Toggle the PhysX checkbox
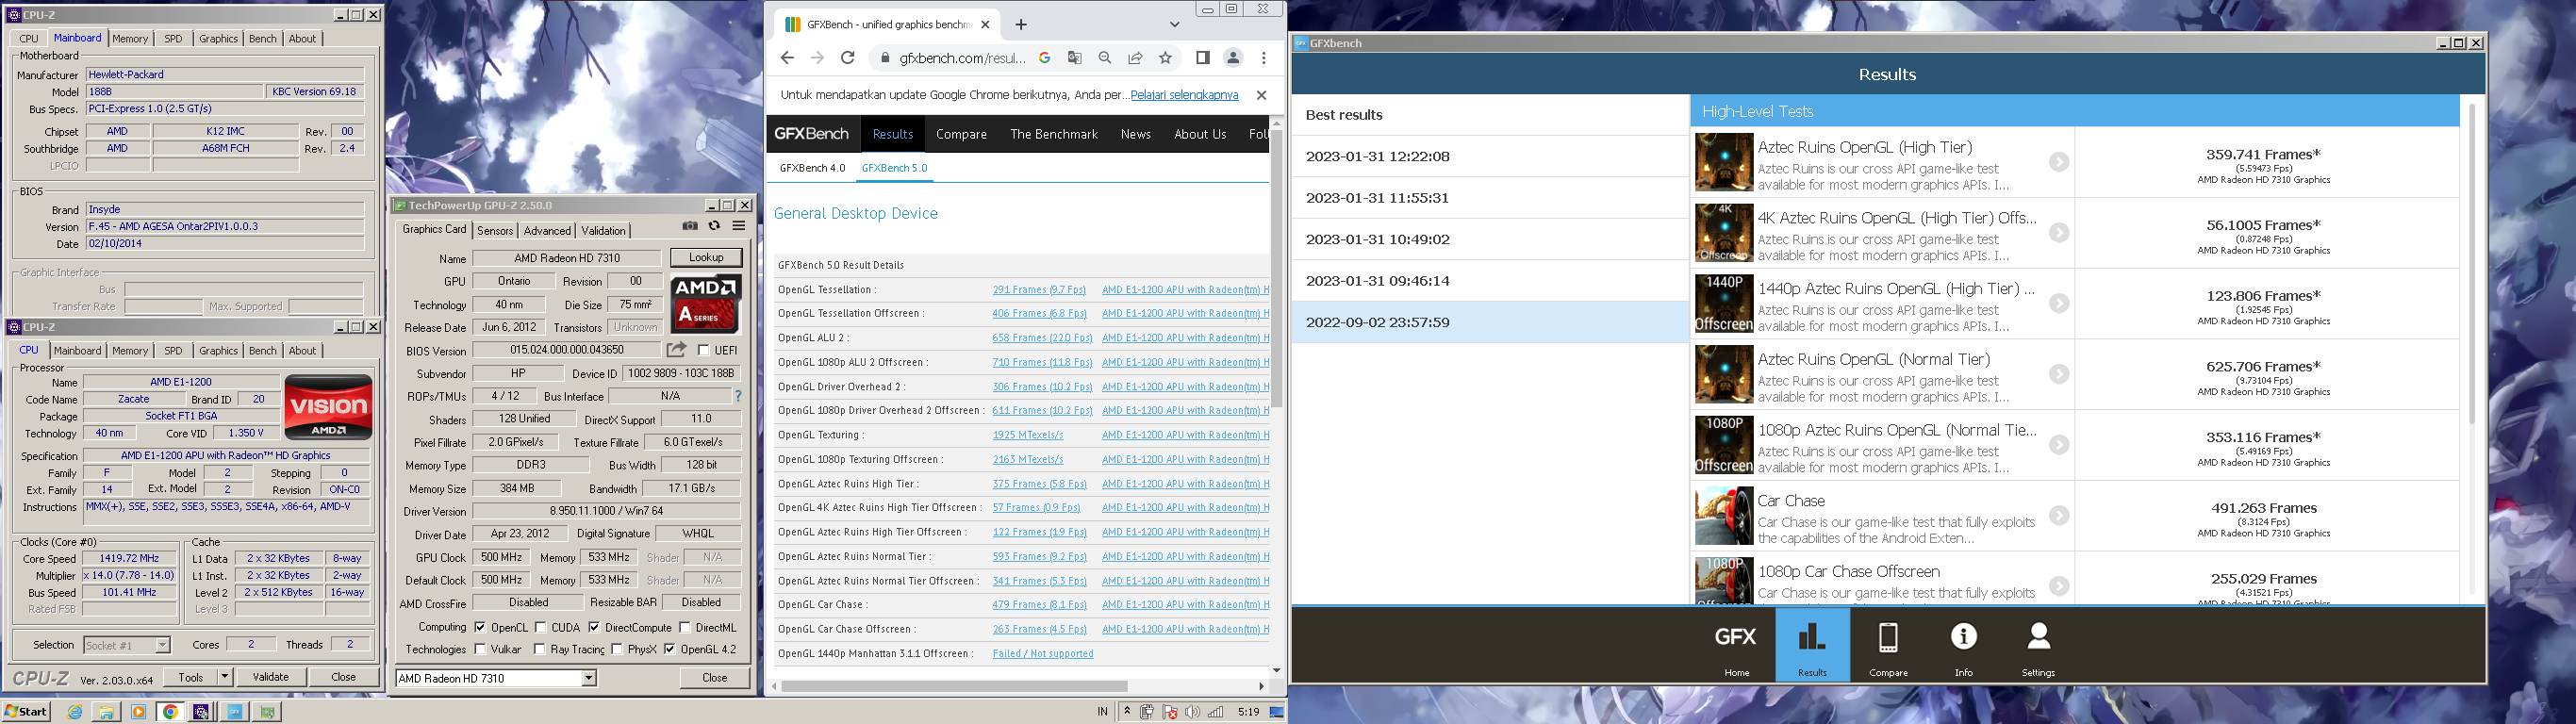2576x724 pixels. (x=617, y=649)
